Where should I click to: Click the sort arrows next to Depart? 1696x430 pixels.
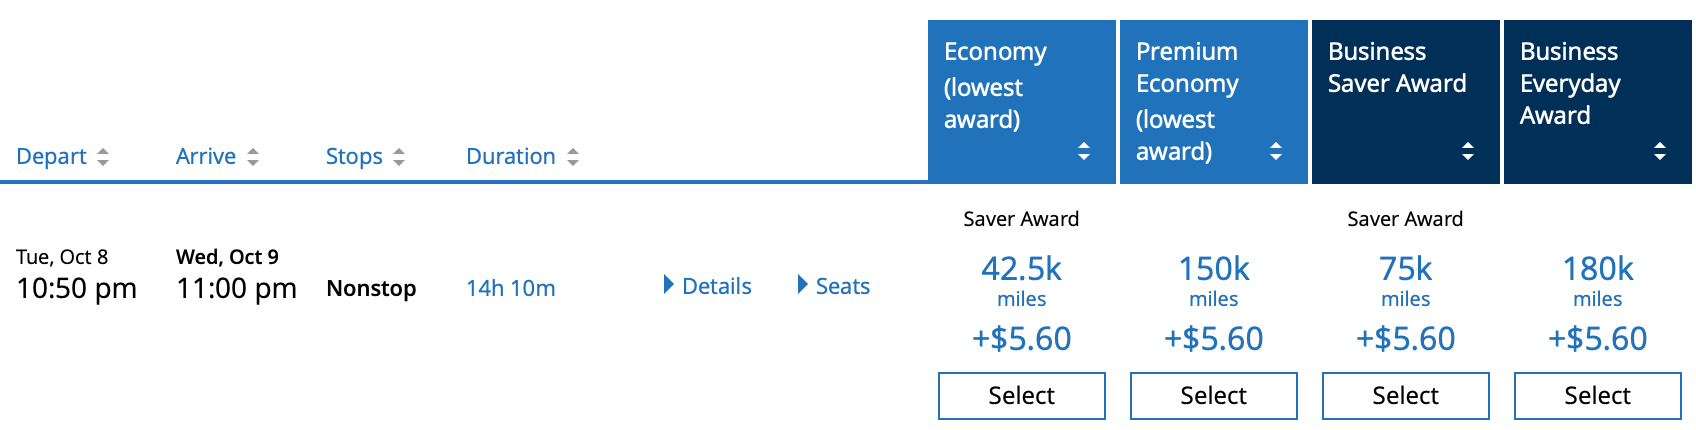pyautogui.click(x=103, y=157)
